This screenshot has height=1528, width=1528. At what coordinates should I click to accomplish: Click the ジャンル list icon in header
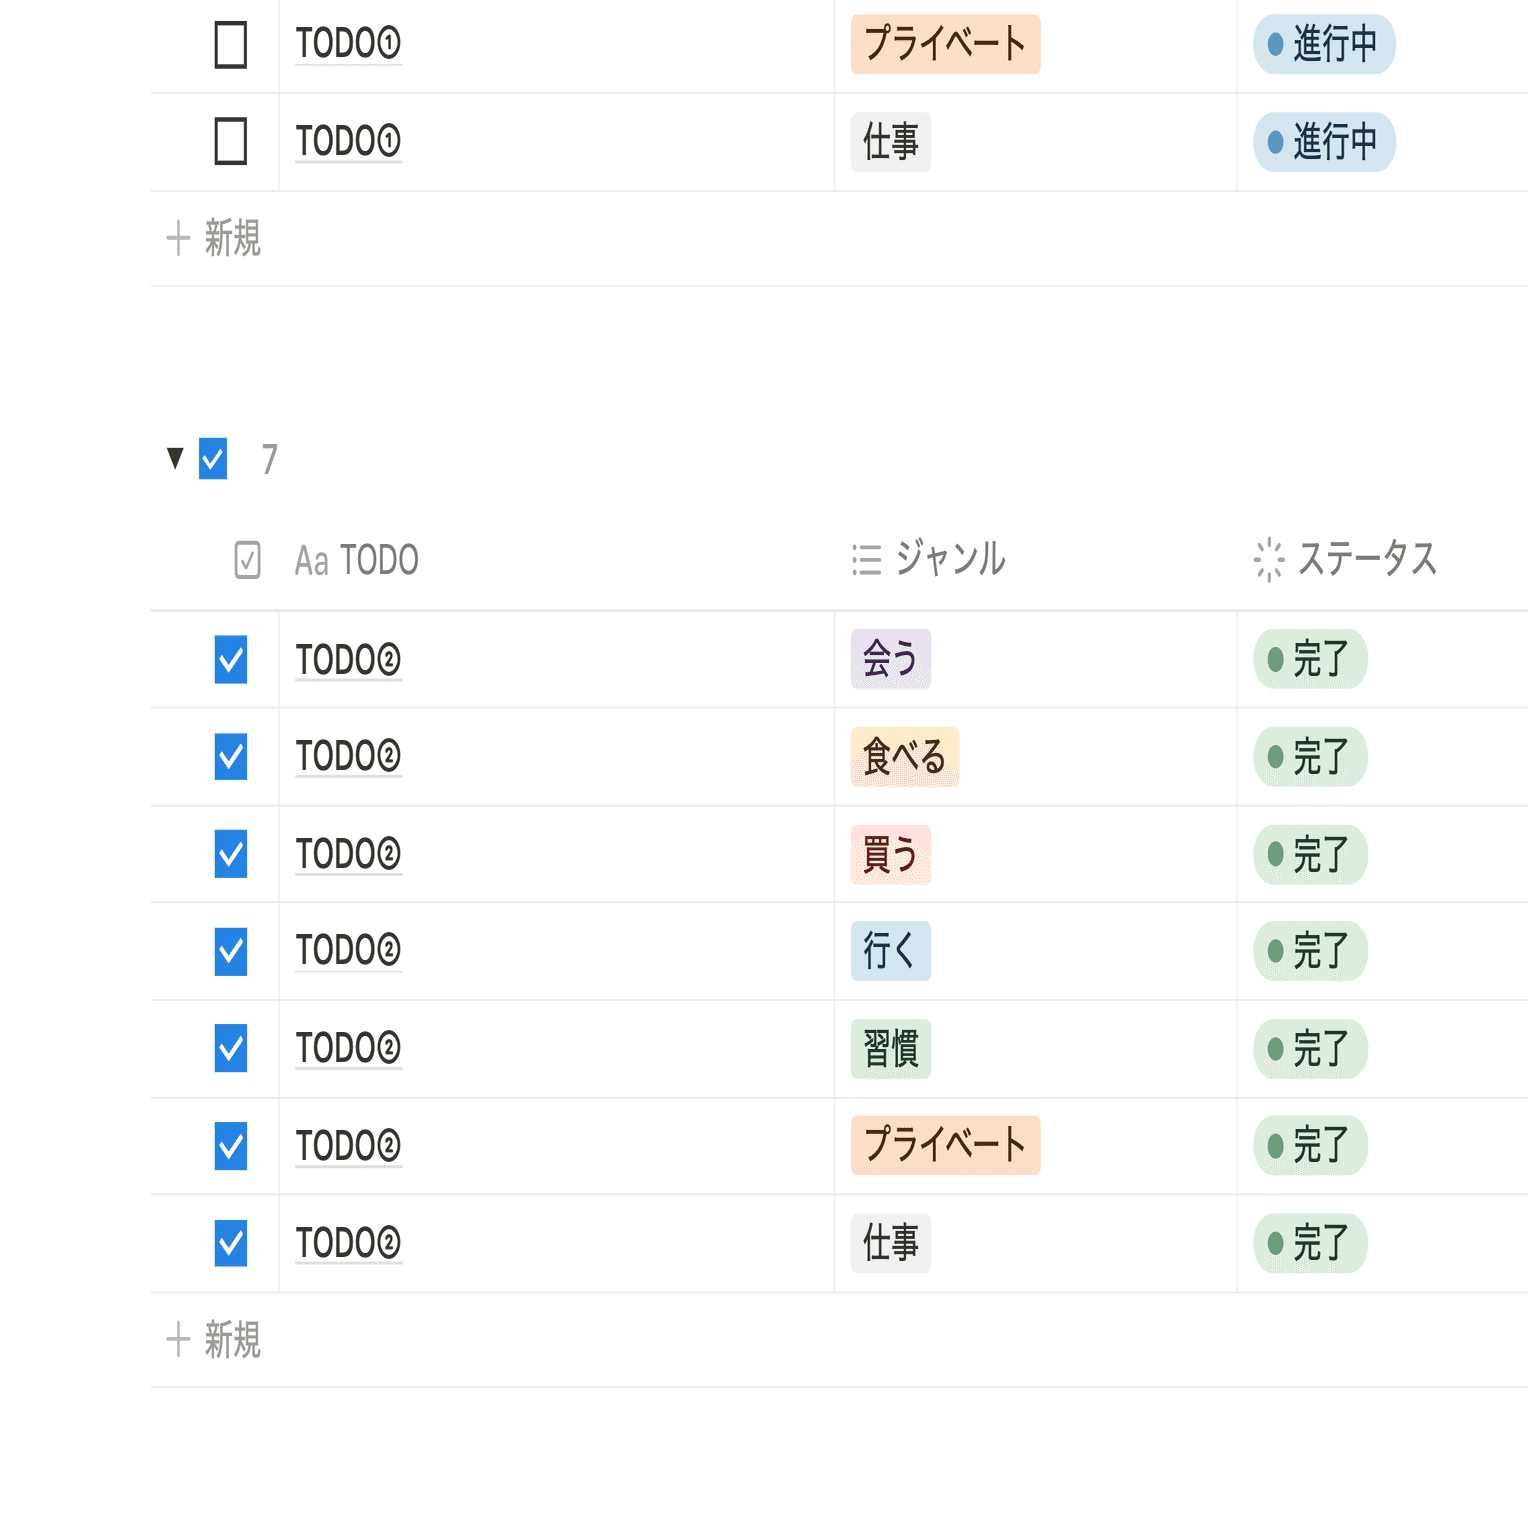point(866,560)
